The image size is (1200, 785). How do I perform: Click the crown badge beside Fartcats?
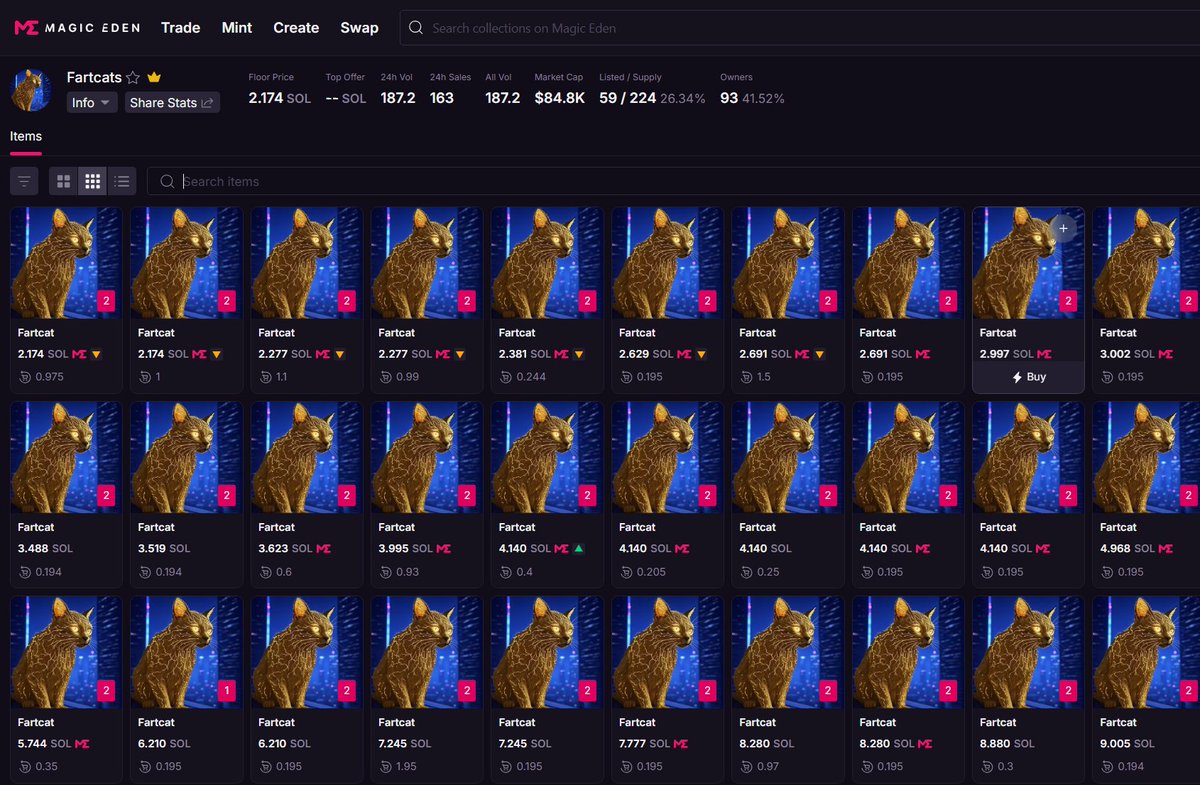click(x=154, y=77)
